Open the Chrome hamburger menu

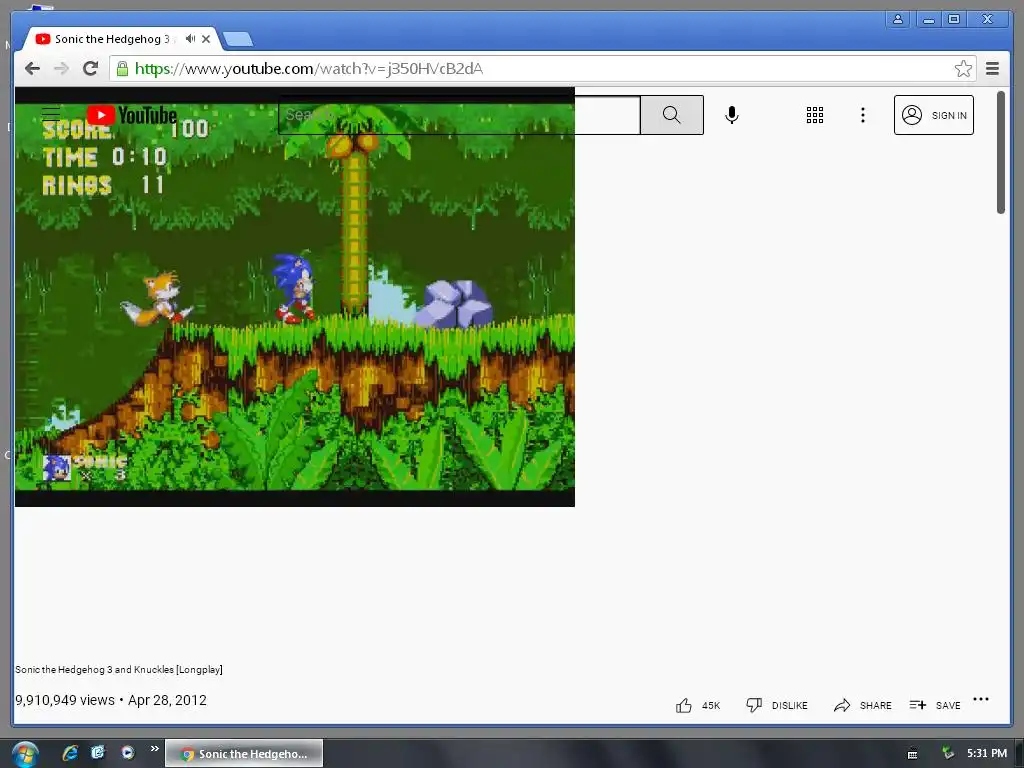point(992,69)
